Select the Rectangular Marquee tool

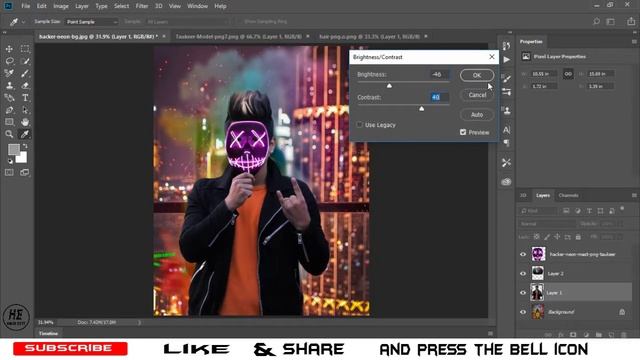(x=25, y=49)
